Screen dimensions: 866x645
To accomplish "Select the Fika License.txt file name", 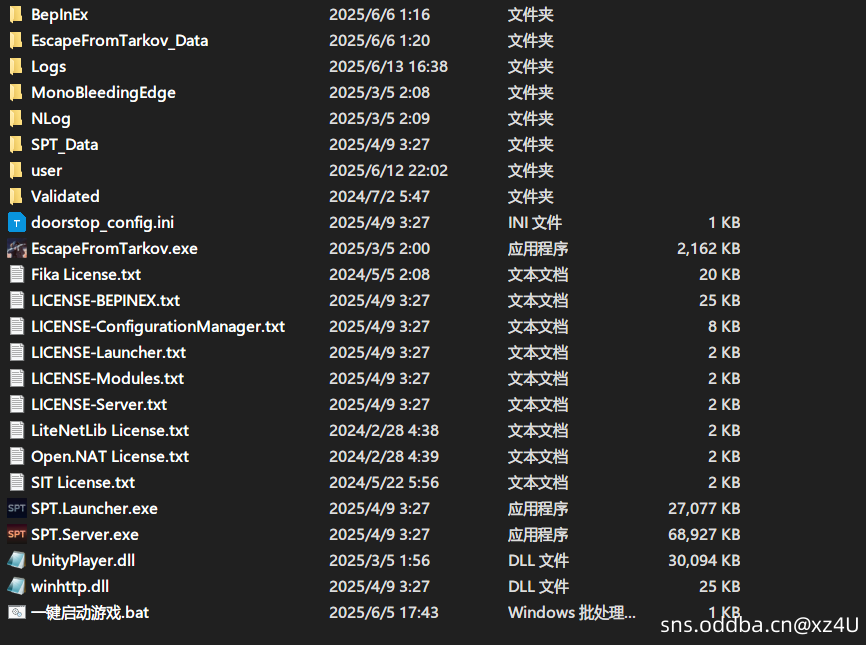I will pyautogui.click(x=86, y=274).
